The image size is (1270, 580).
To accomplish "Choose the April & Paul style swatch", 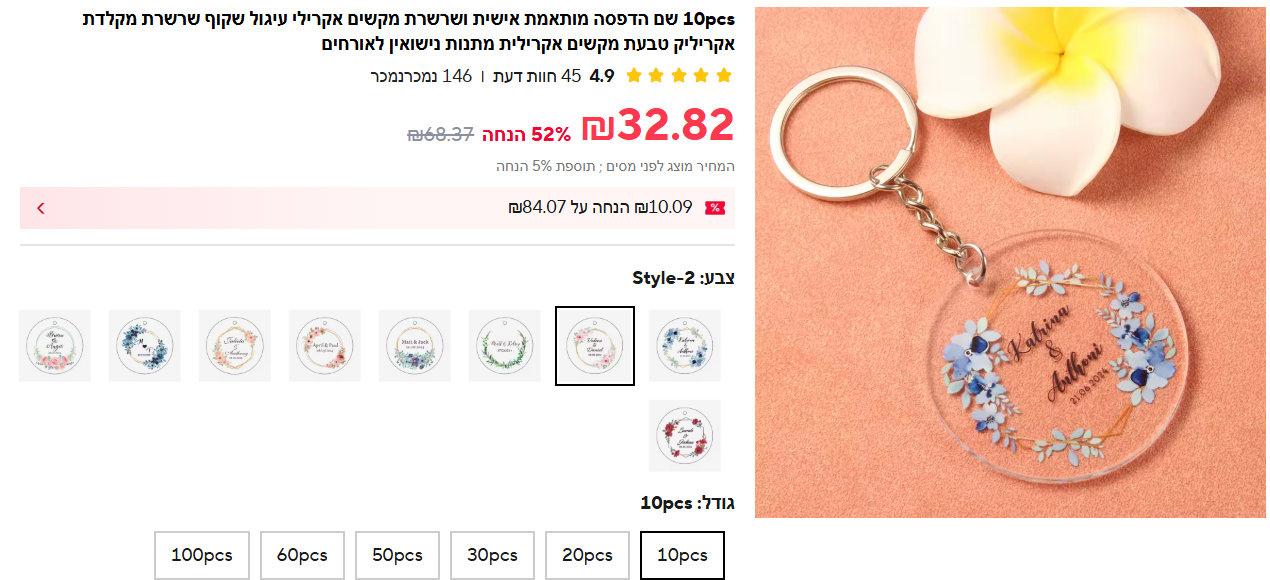I will coord(325,346).
